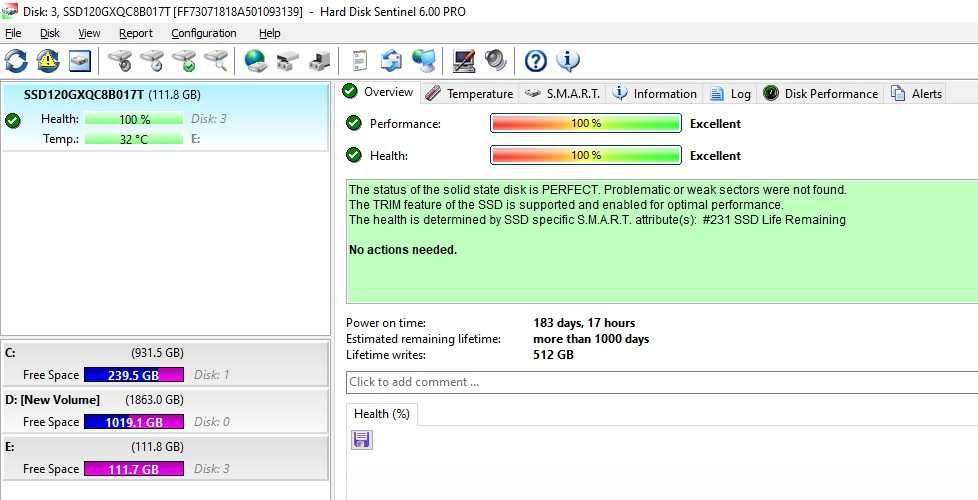
Task: Click the C: free space 239.5 GB bar
Action: [x=133, y=375]
